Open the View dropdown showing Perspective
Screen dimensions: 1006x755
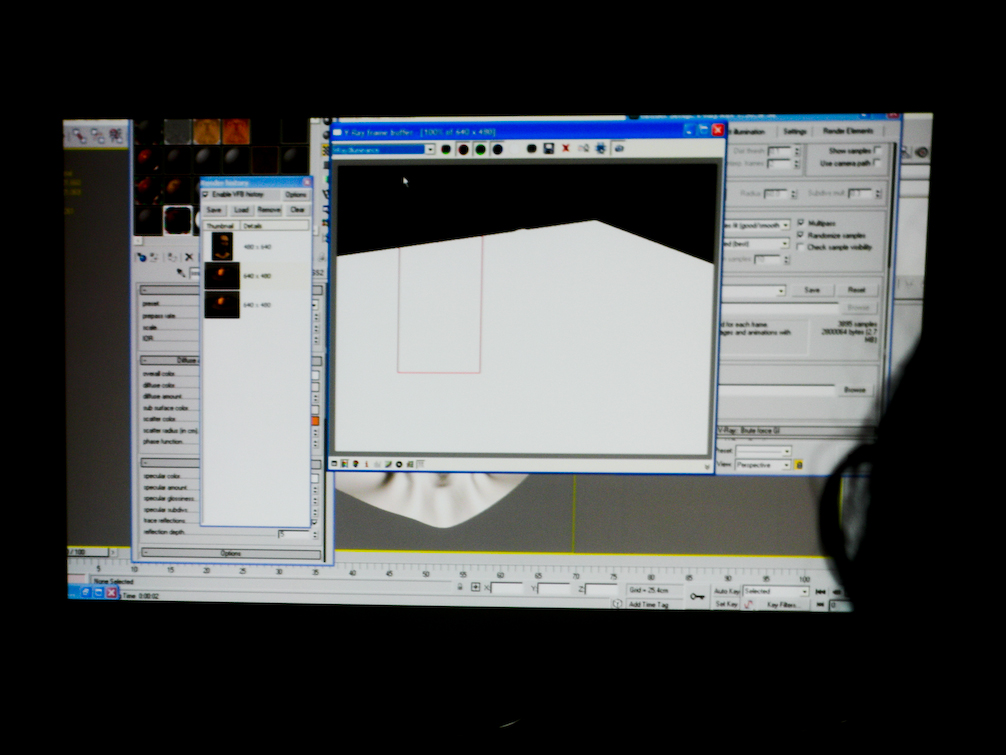pos(763,464)
